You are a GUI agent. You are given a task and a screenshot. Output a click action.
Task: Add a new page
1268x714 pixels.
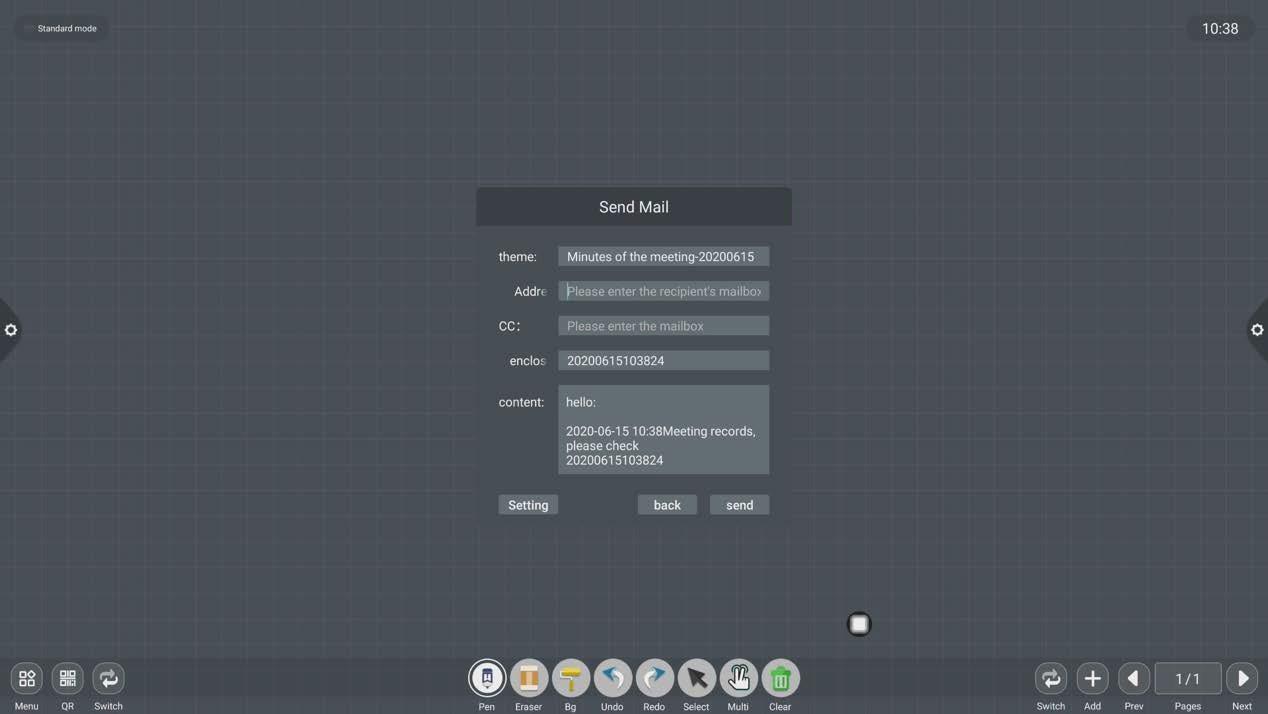1092,678
